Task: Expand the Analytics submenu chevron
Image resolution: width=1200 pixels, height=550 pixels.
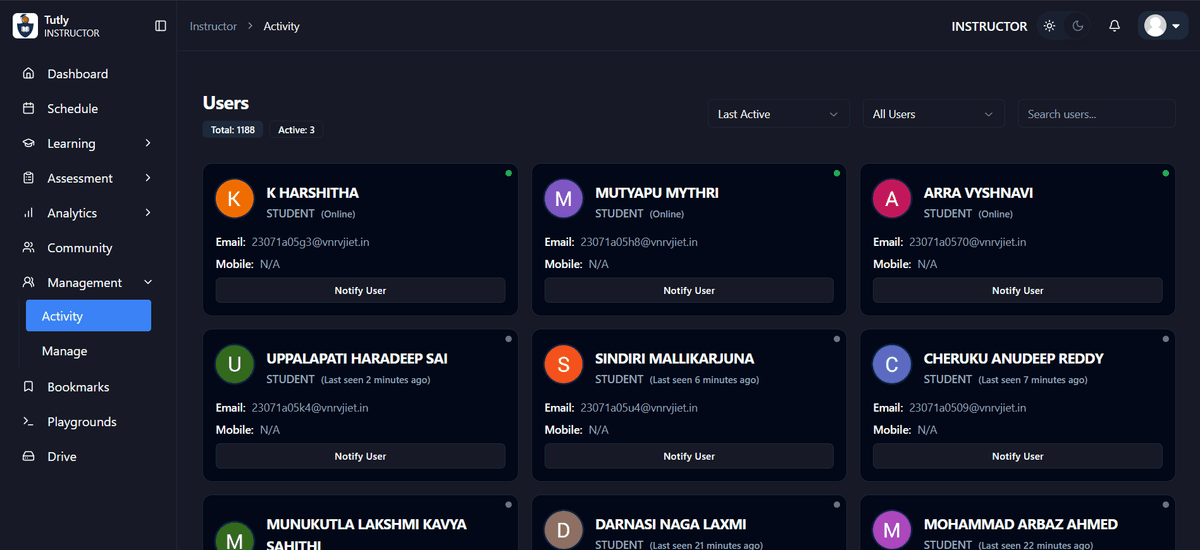Action: 148,213
